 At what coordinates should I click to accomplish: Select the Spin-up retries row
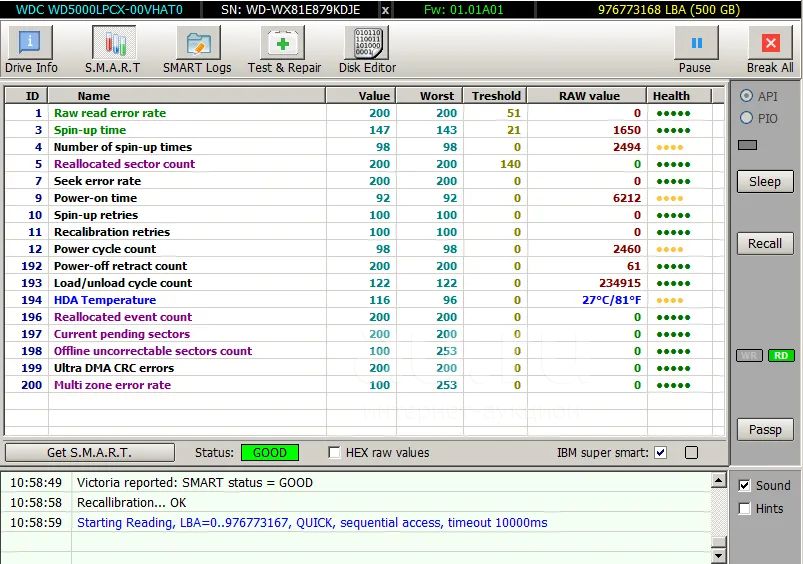tap(364, 215)
